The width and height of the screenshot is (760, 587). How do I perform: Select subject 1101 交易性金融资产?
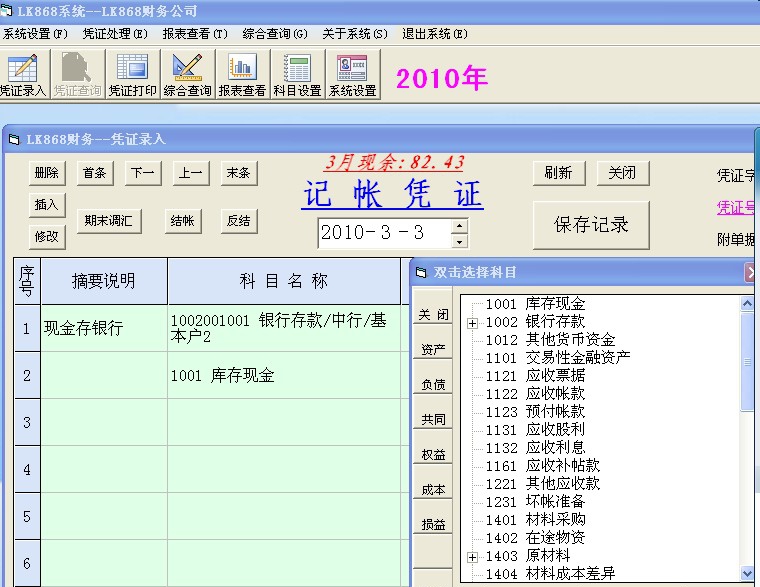coord(558,358)
